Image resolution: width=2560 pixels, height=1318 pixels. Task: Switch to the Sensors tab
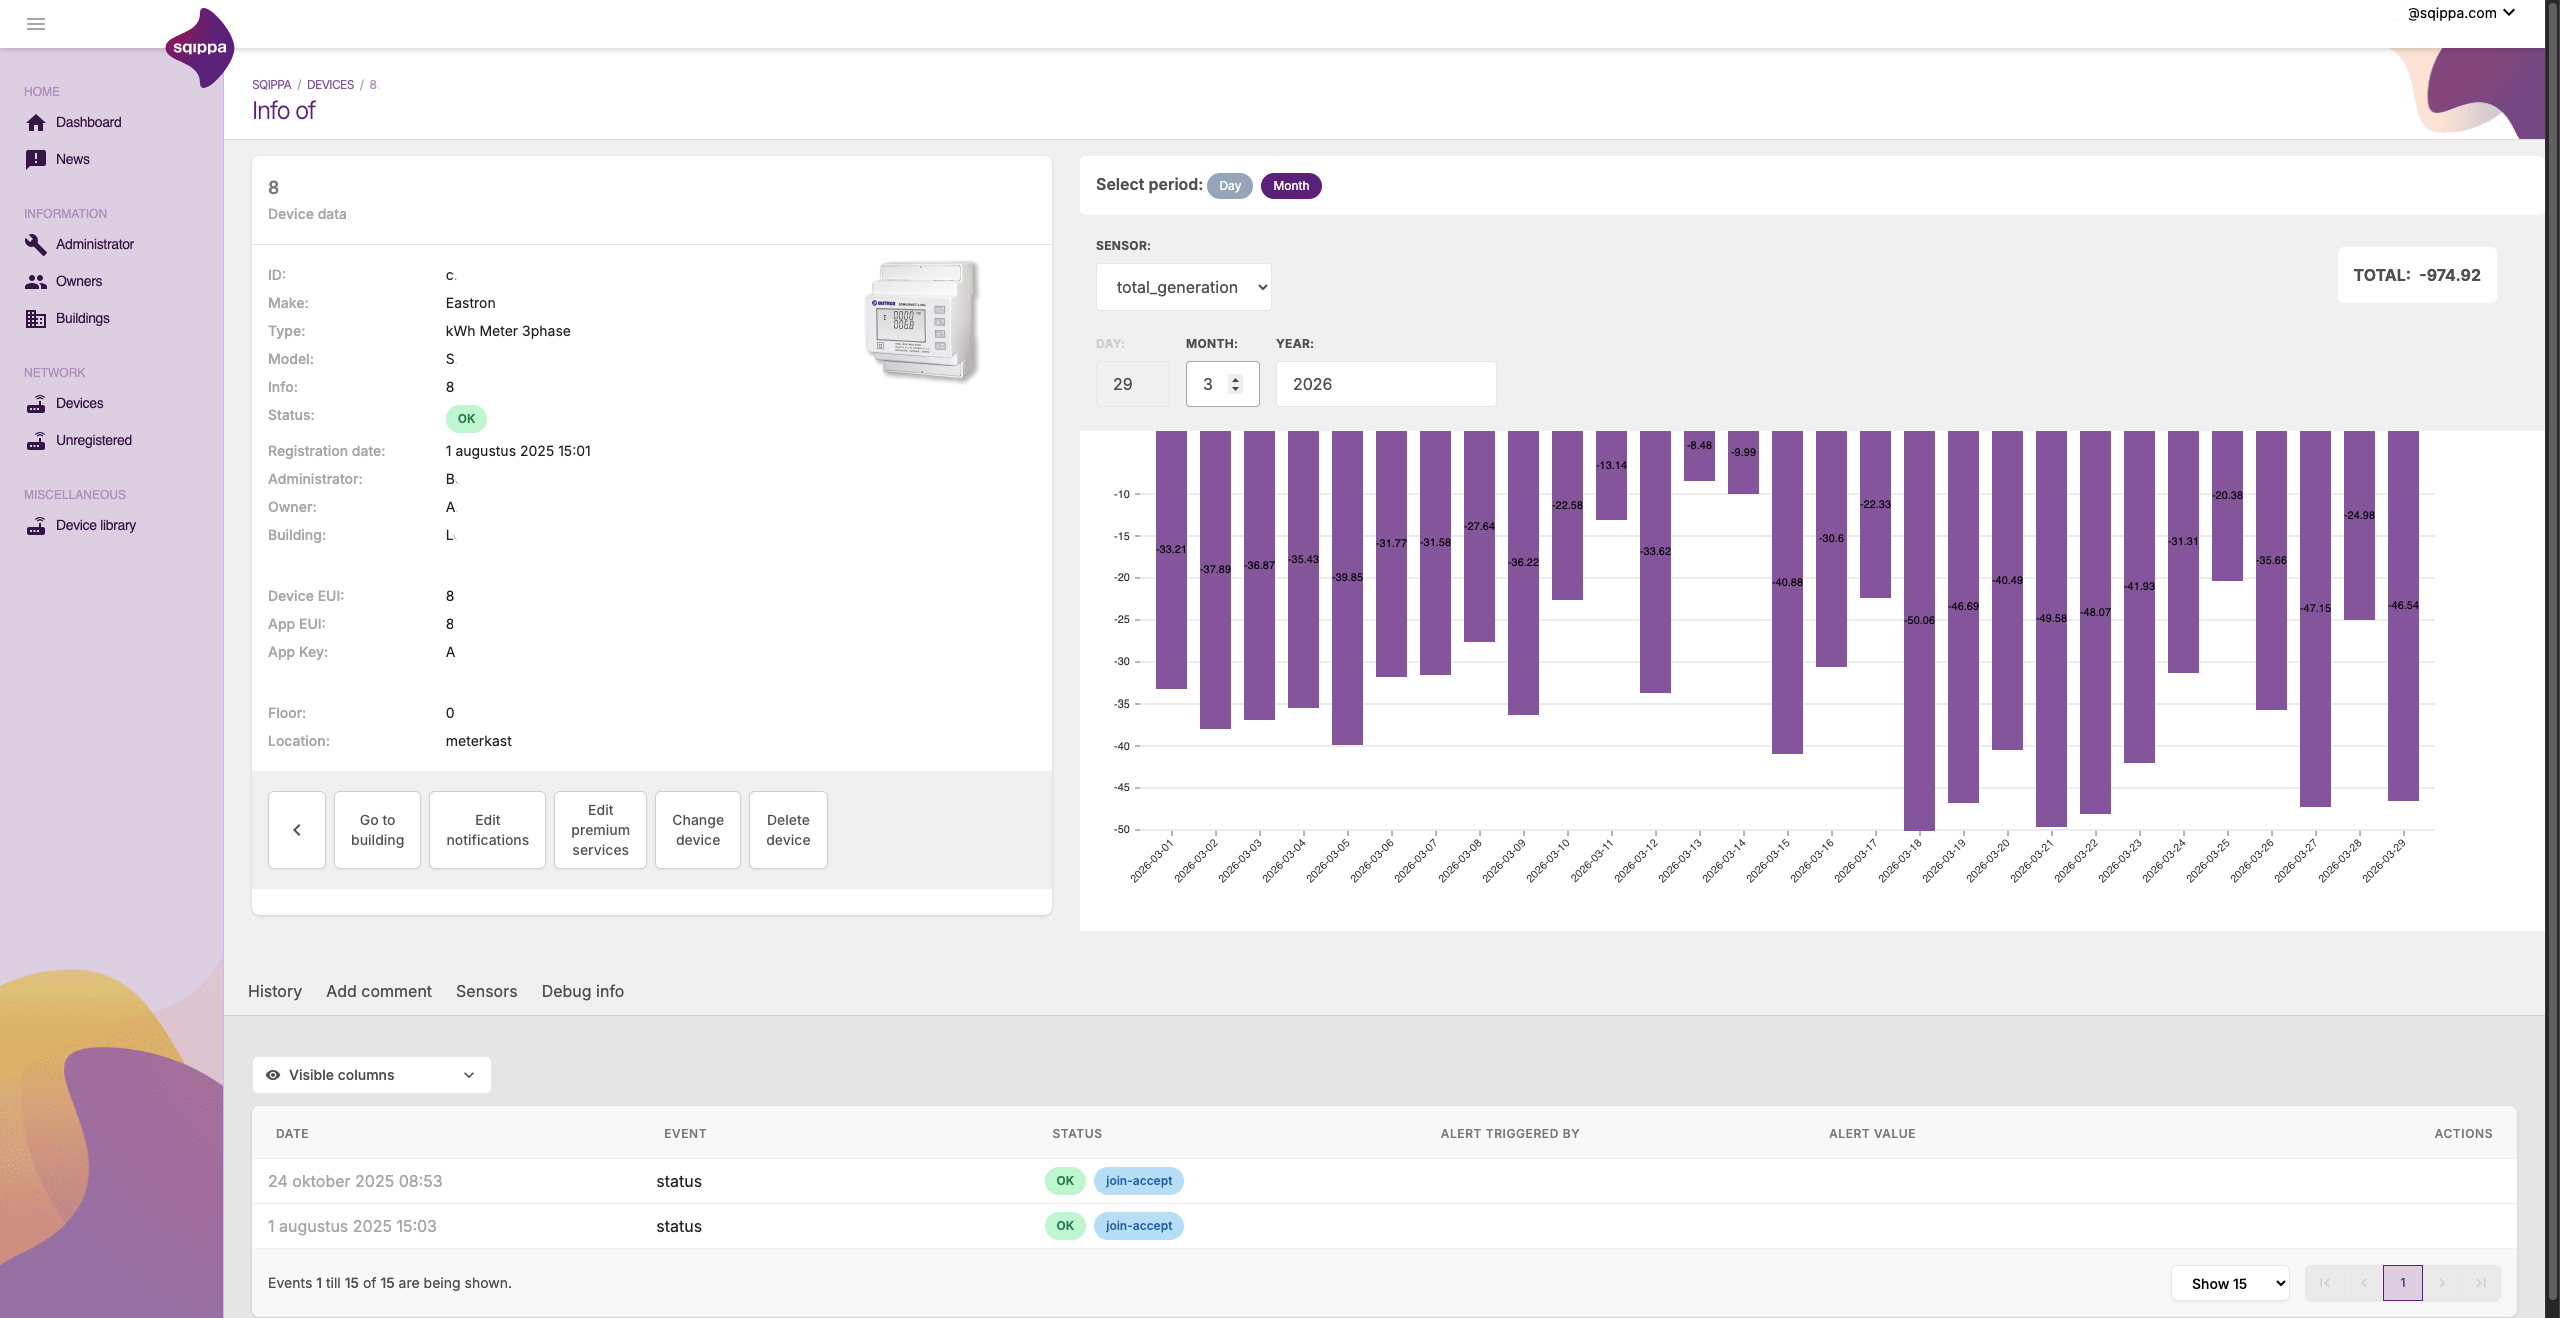pyautogui.click(x=486, y=991)
